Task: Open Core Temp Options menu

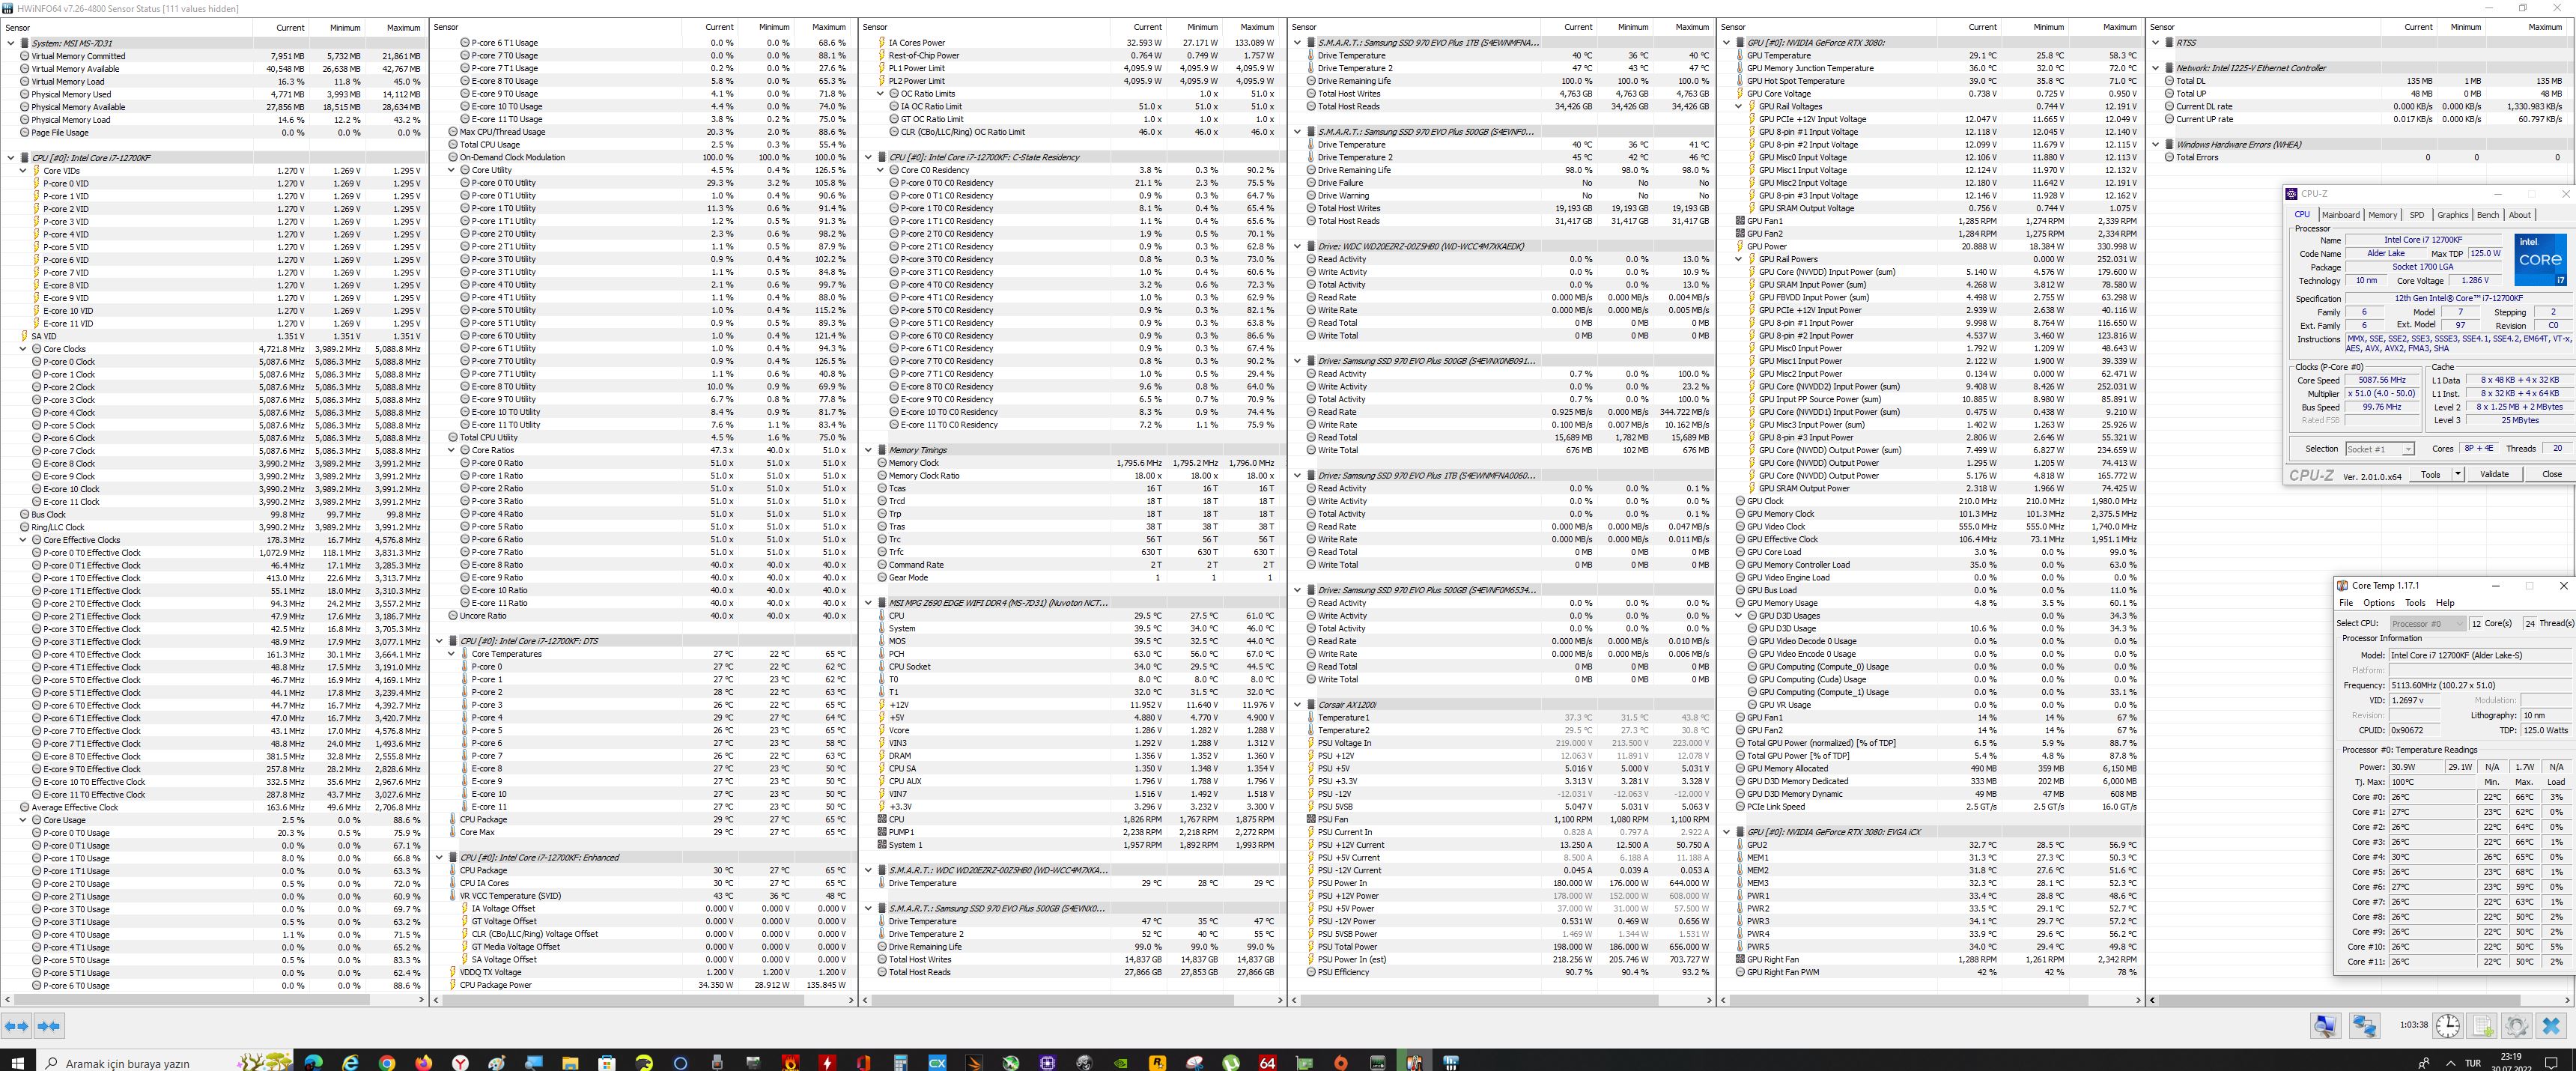Action: (2379, 603)
